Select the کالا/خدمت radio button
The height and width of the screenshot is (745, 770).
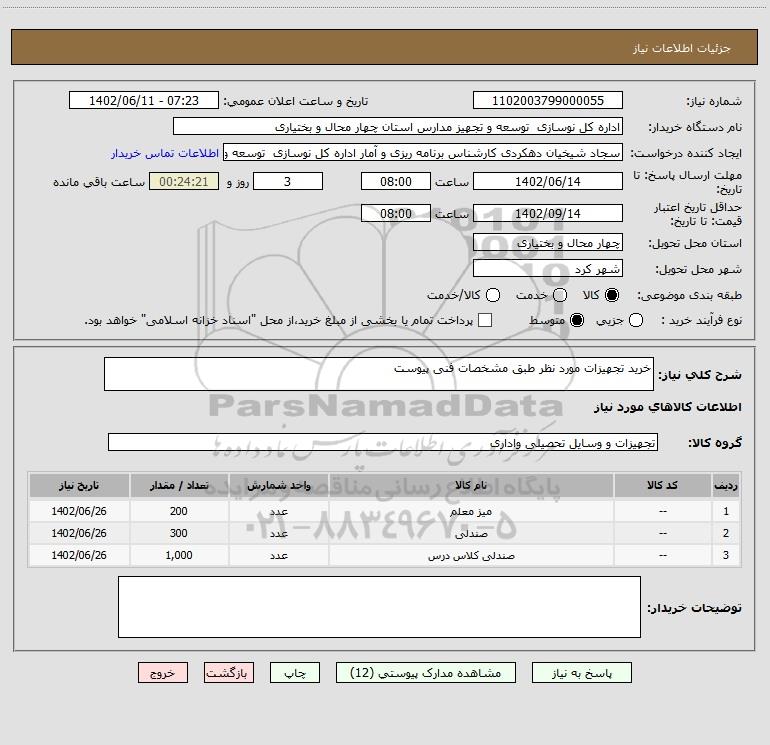coord(493,295)
